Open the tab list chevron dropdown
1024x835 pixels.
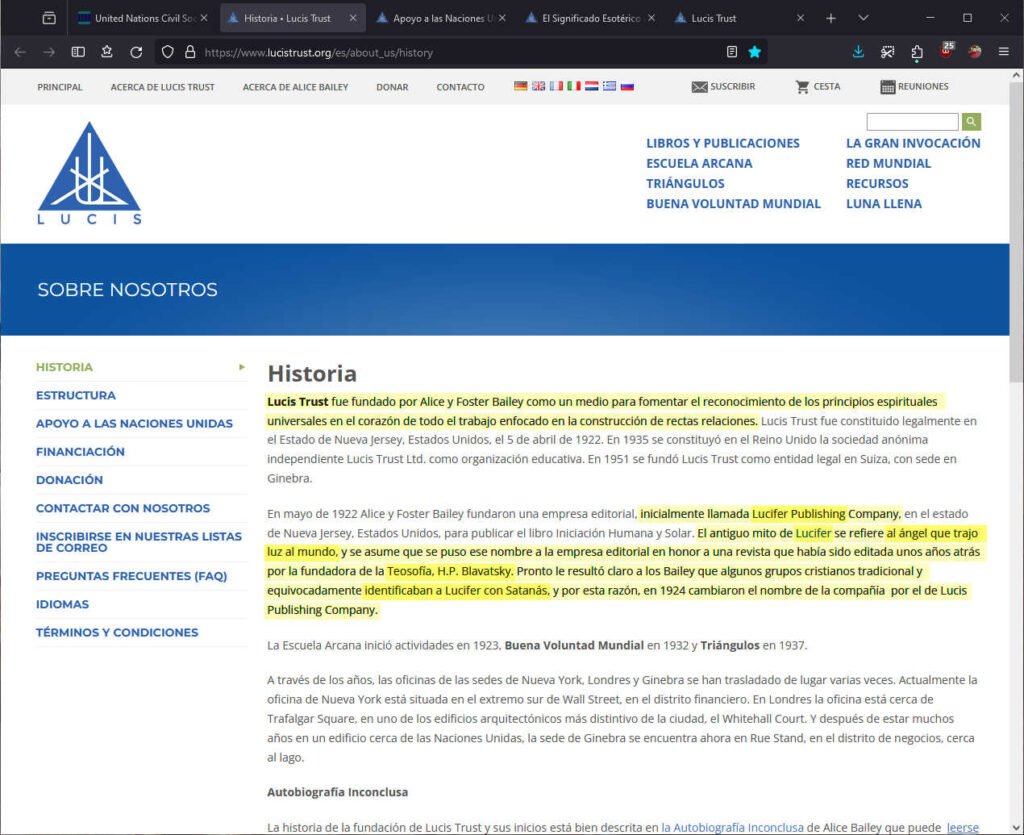click(x=862, y=18)
